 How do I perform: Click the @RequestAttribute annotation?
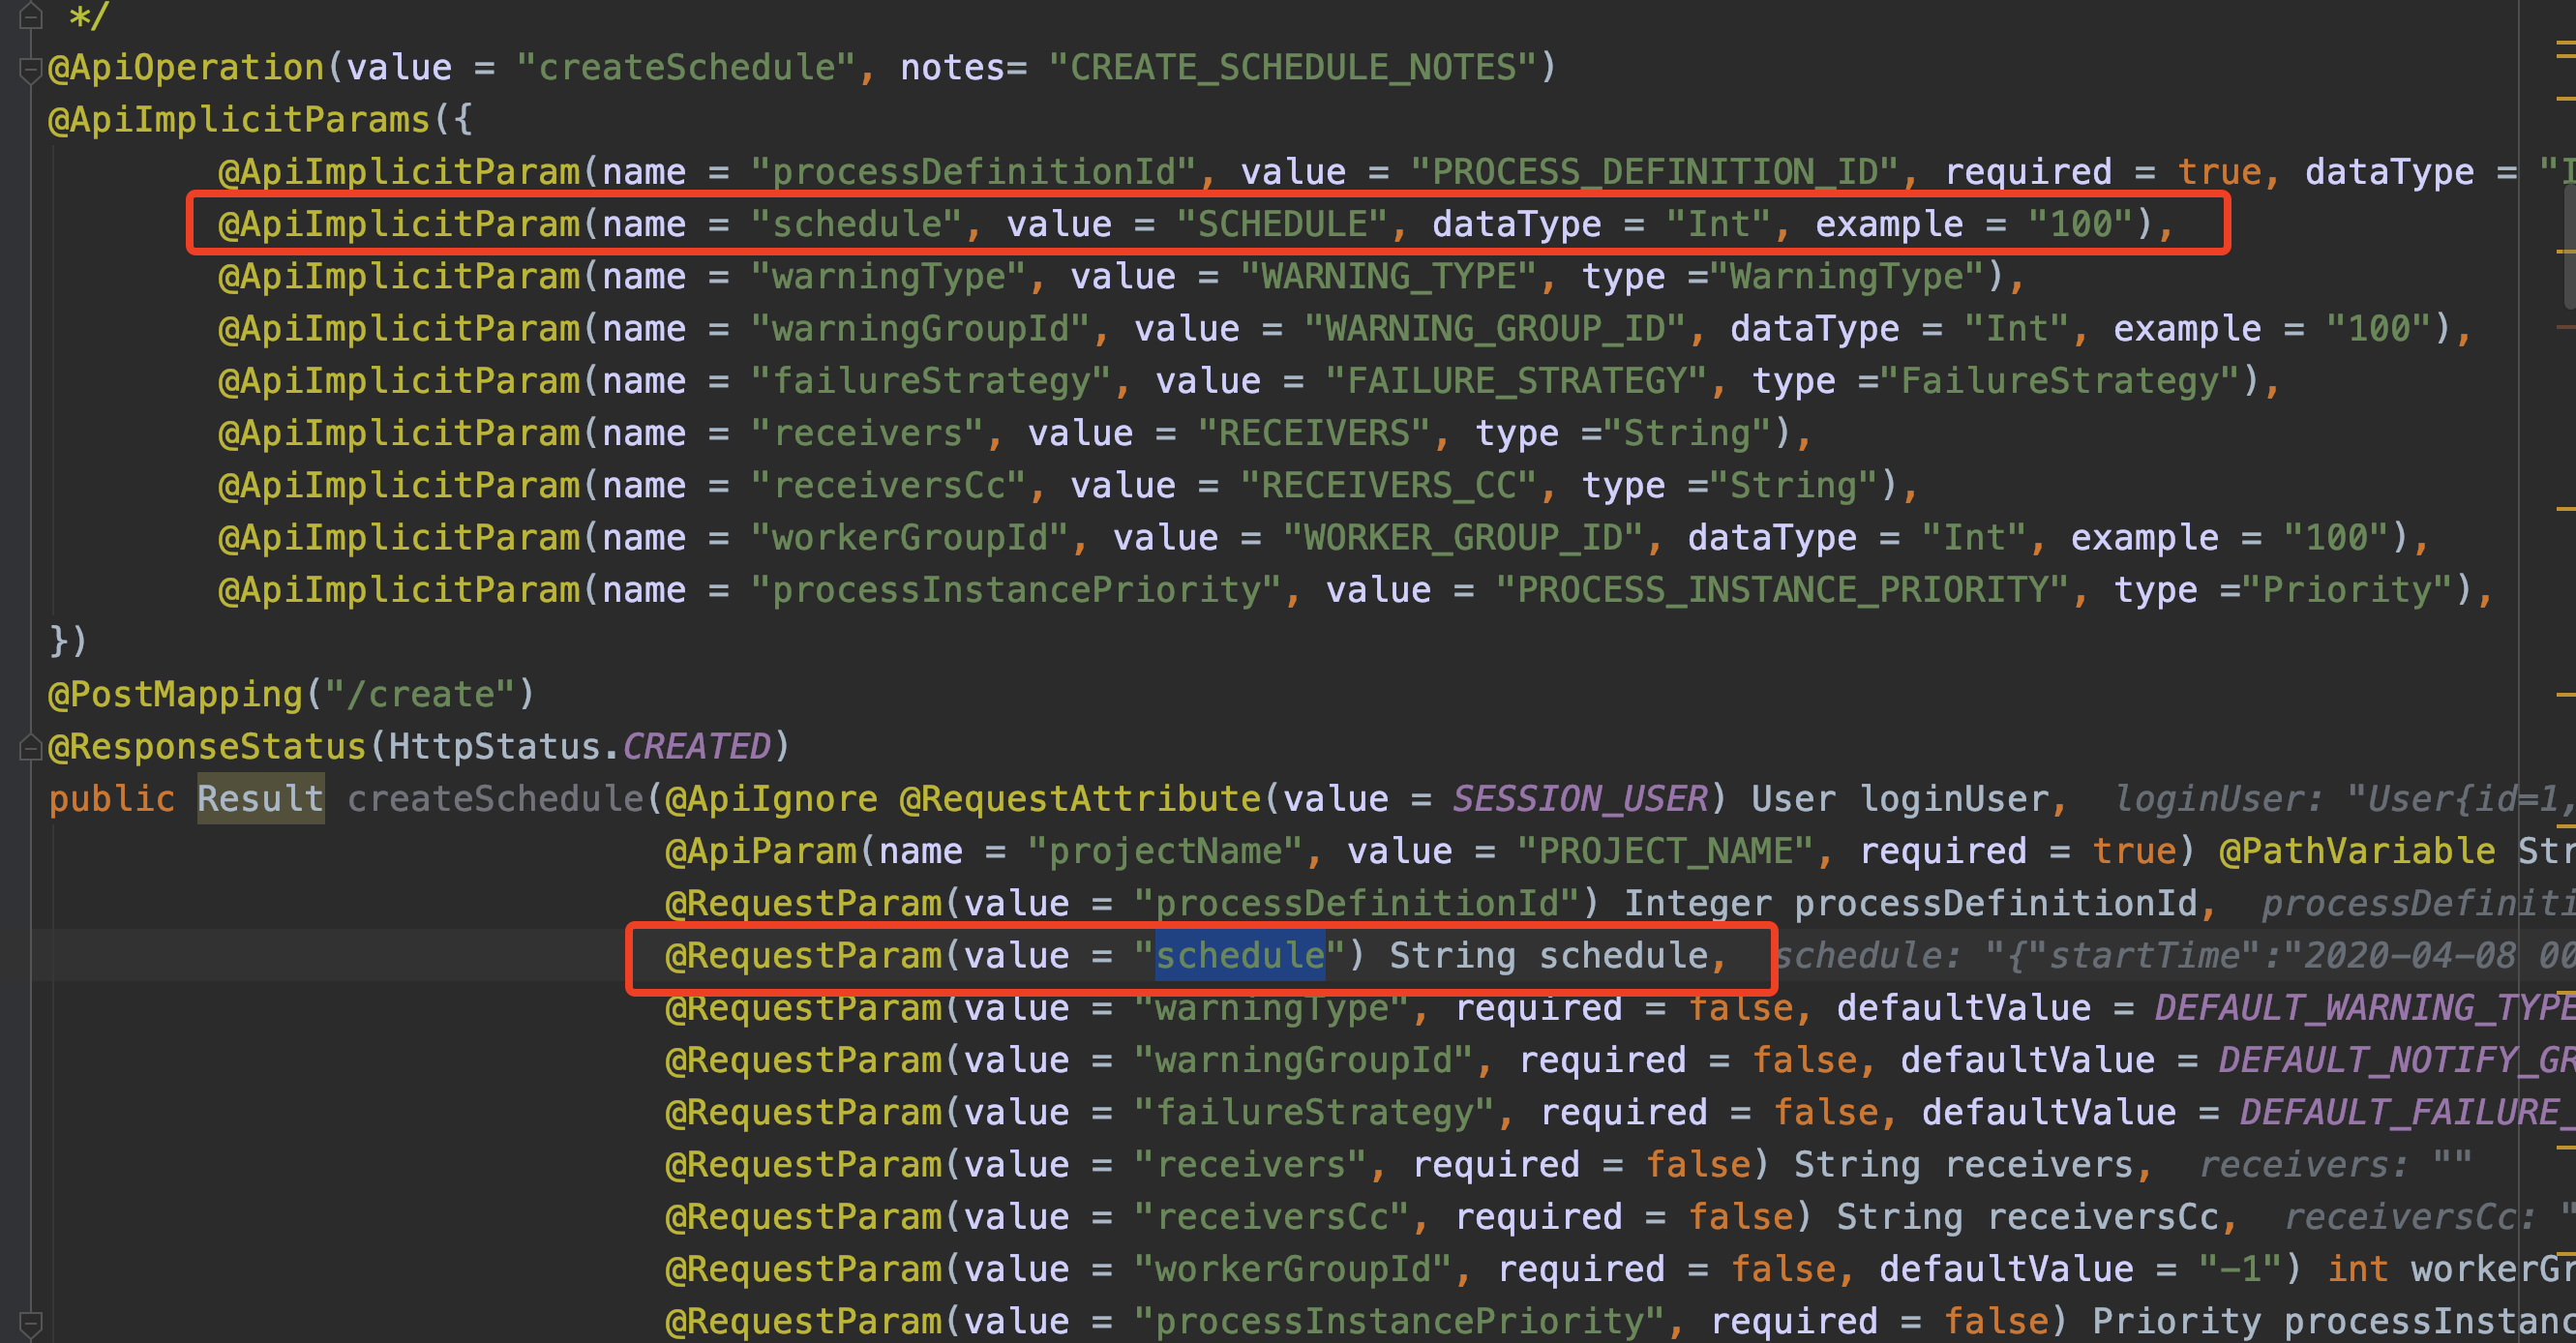pyautogui.click(x=1080, y=799)
